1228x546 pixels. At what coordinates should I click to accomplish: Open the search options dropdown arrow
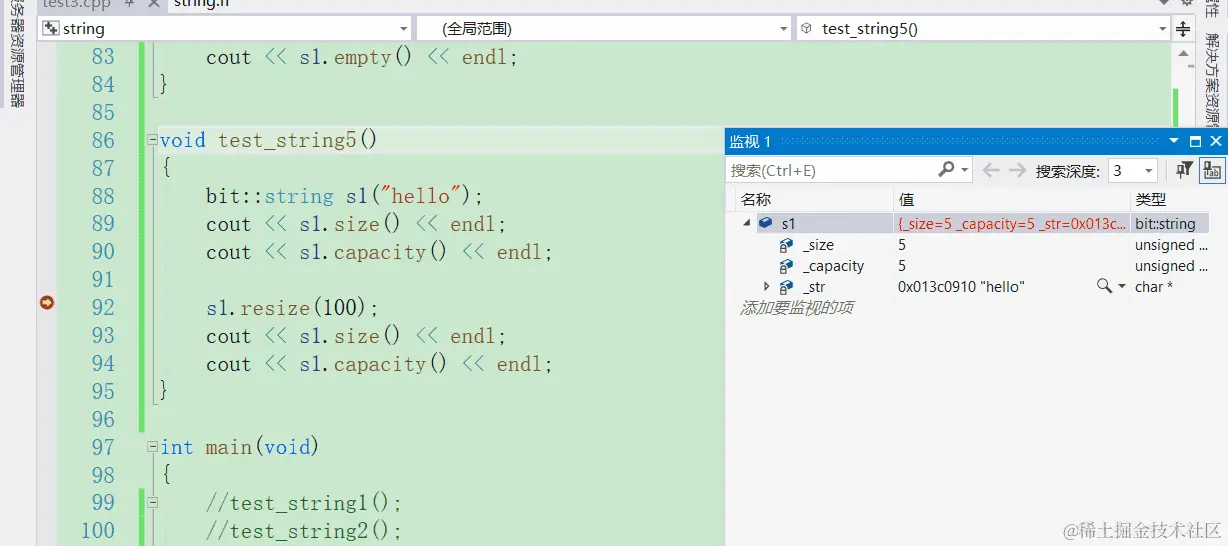964,171
